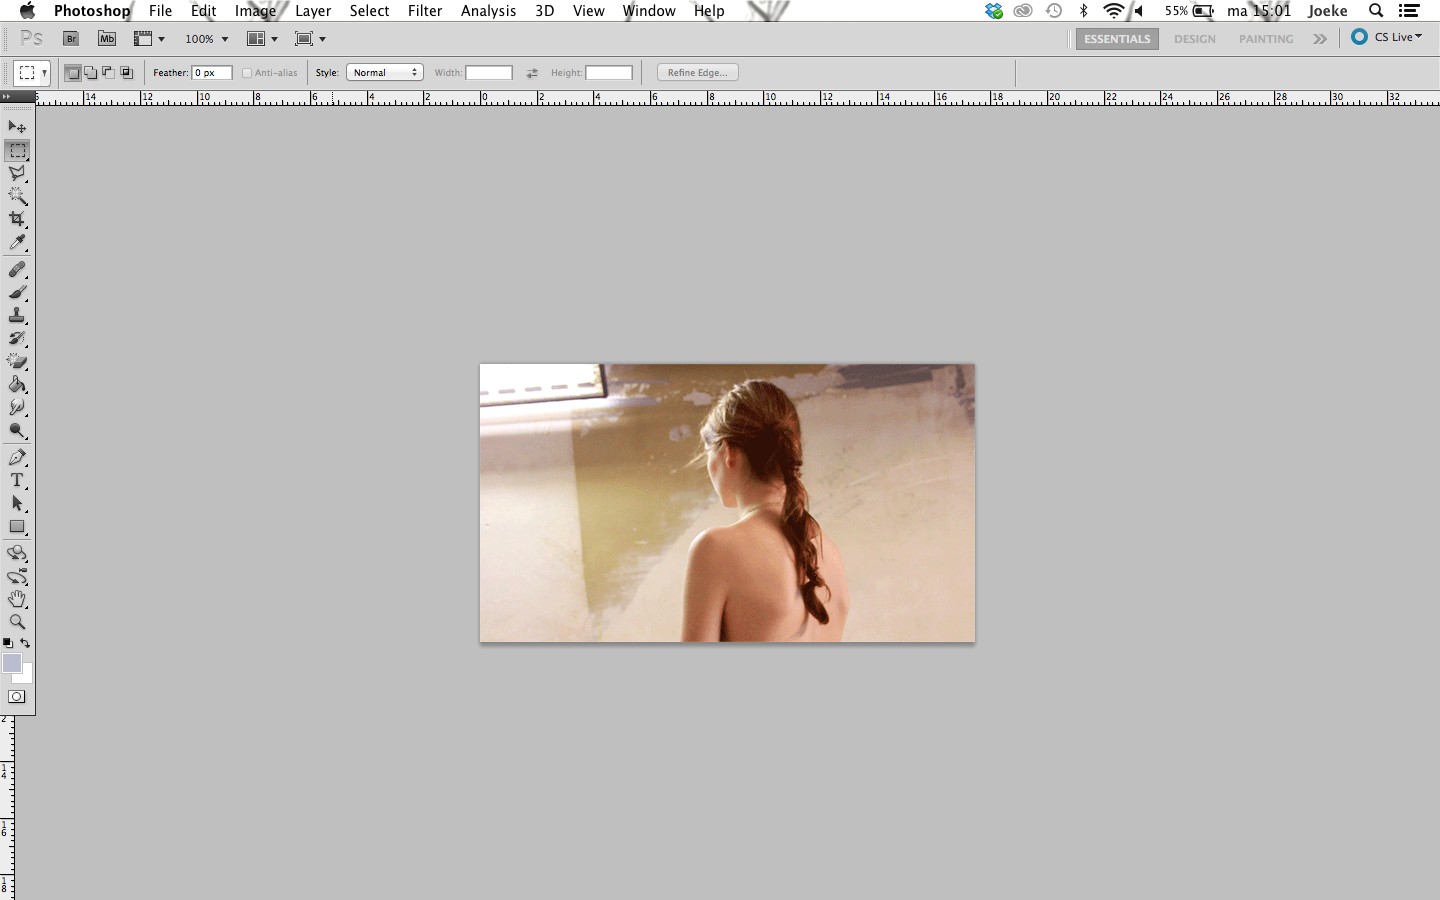This screenshot has height=900, width=1440.
Task: Open the File menu
Action: (160, 11)
